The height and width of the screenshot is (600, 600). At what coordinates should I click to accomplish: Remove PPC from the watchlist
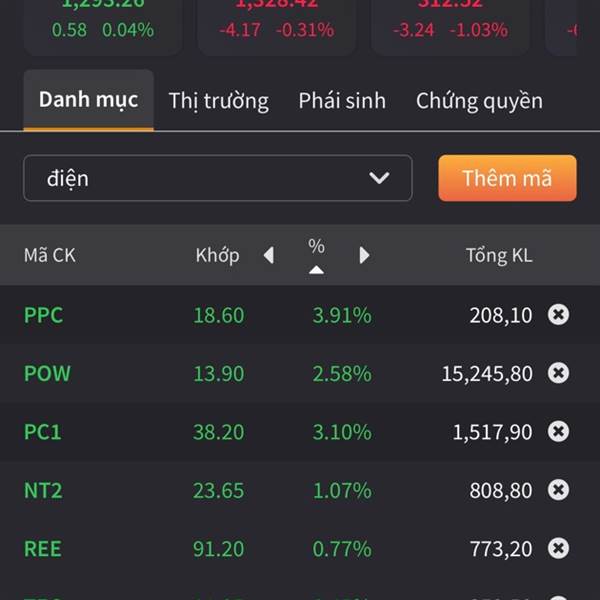coord(558,315)
